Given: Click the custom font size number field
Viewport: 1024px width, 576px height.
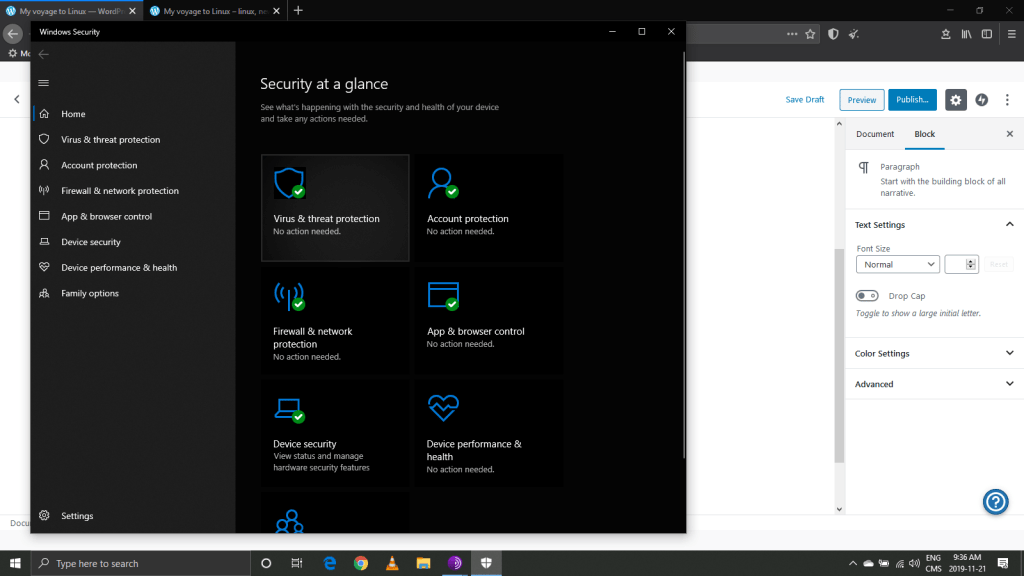Looking at the screenshot, I should 956,265.
